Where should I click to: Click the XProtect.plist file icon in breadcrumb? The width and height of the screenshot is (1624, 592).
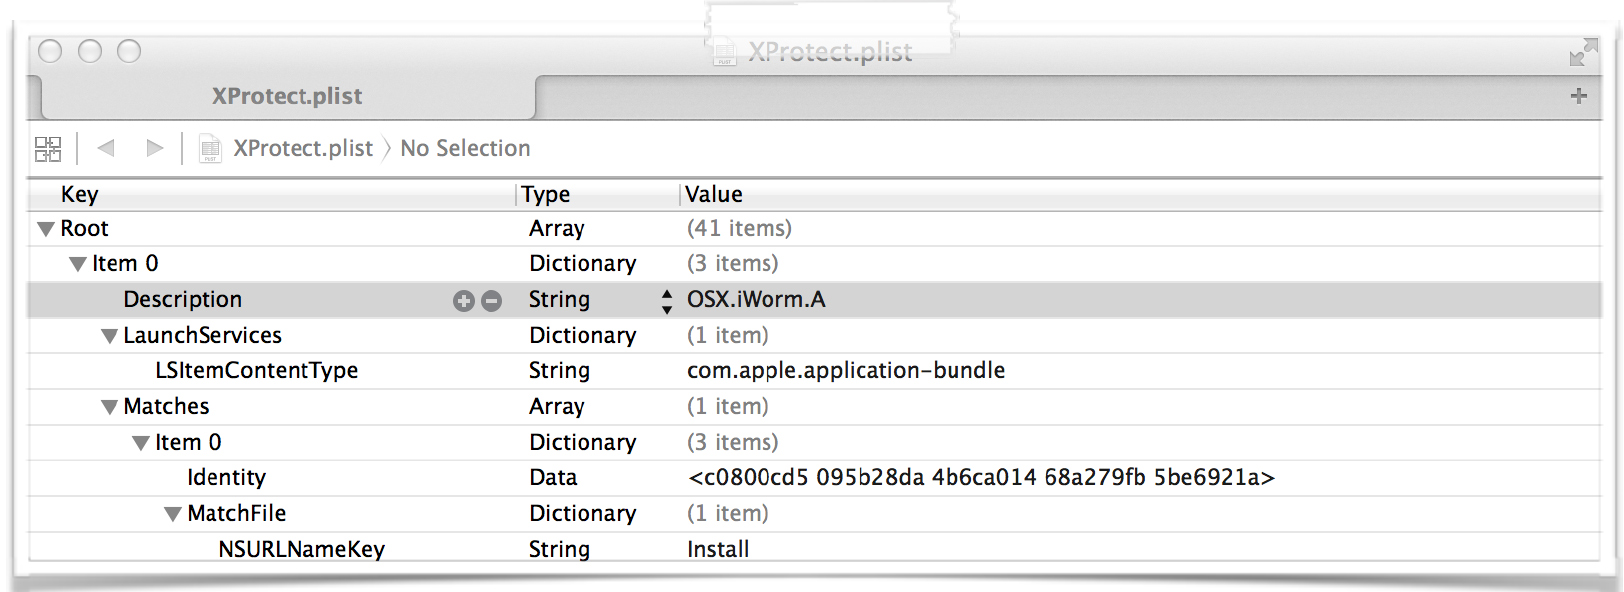point(210,149)
